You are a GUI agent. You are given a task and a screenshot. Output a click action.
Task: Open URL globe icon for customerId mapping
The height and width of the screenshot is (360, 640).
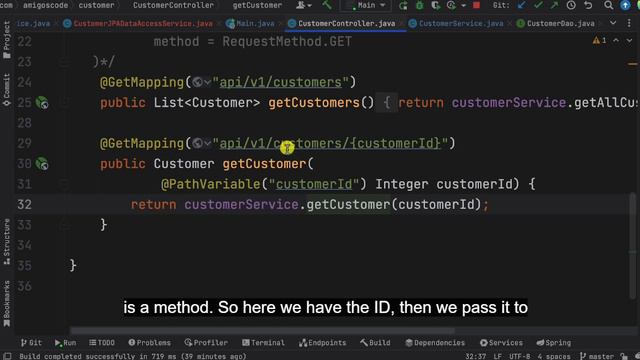pos(198,143)
